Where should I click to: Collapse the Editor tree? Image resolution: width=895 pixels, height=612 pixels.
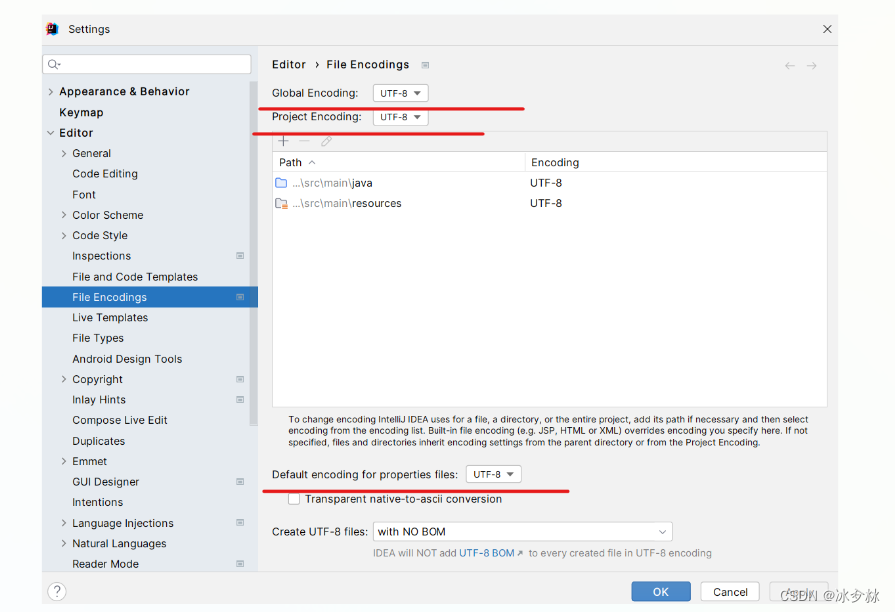tap(51, 132)
